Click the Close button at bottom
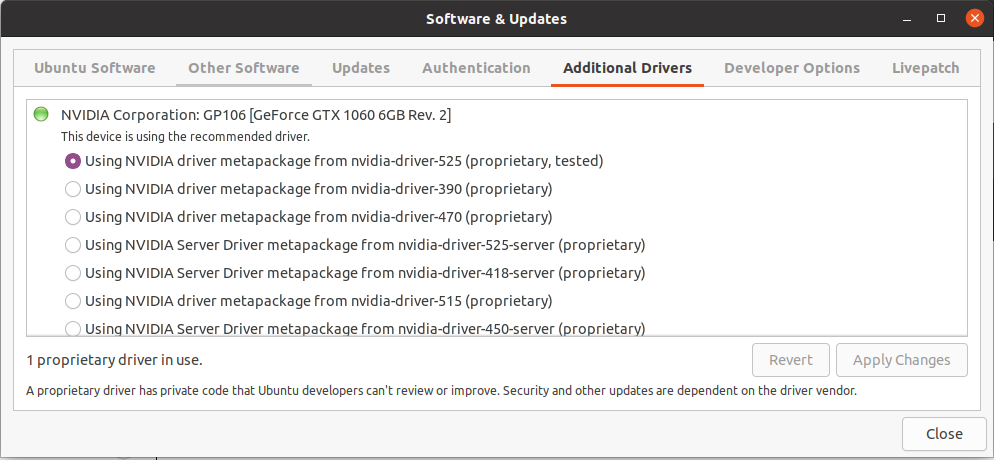 point(944,434)
